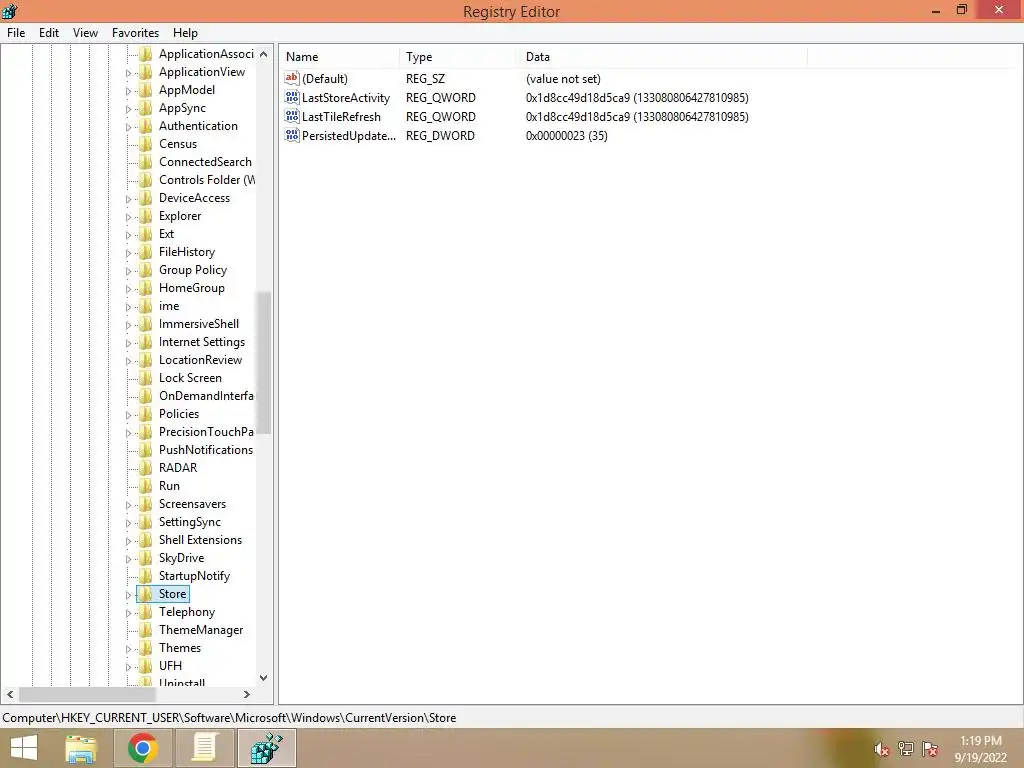Select the Screensavers key
The width and height of the screenshot is (1024, 768).
[x=192, y=504]
